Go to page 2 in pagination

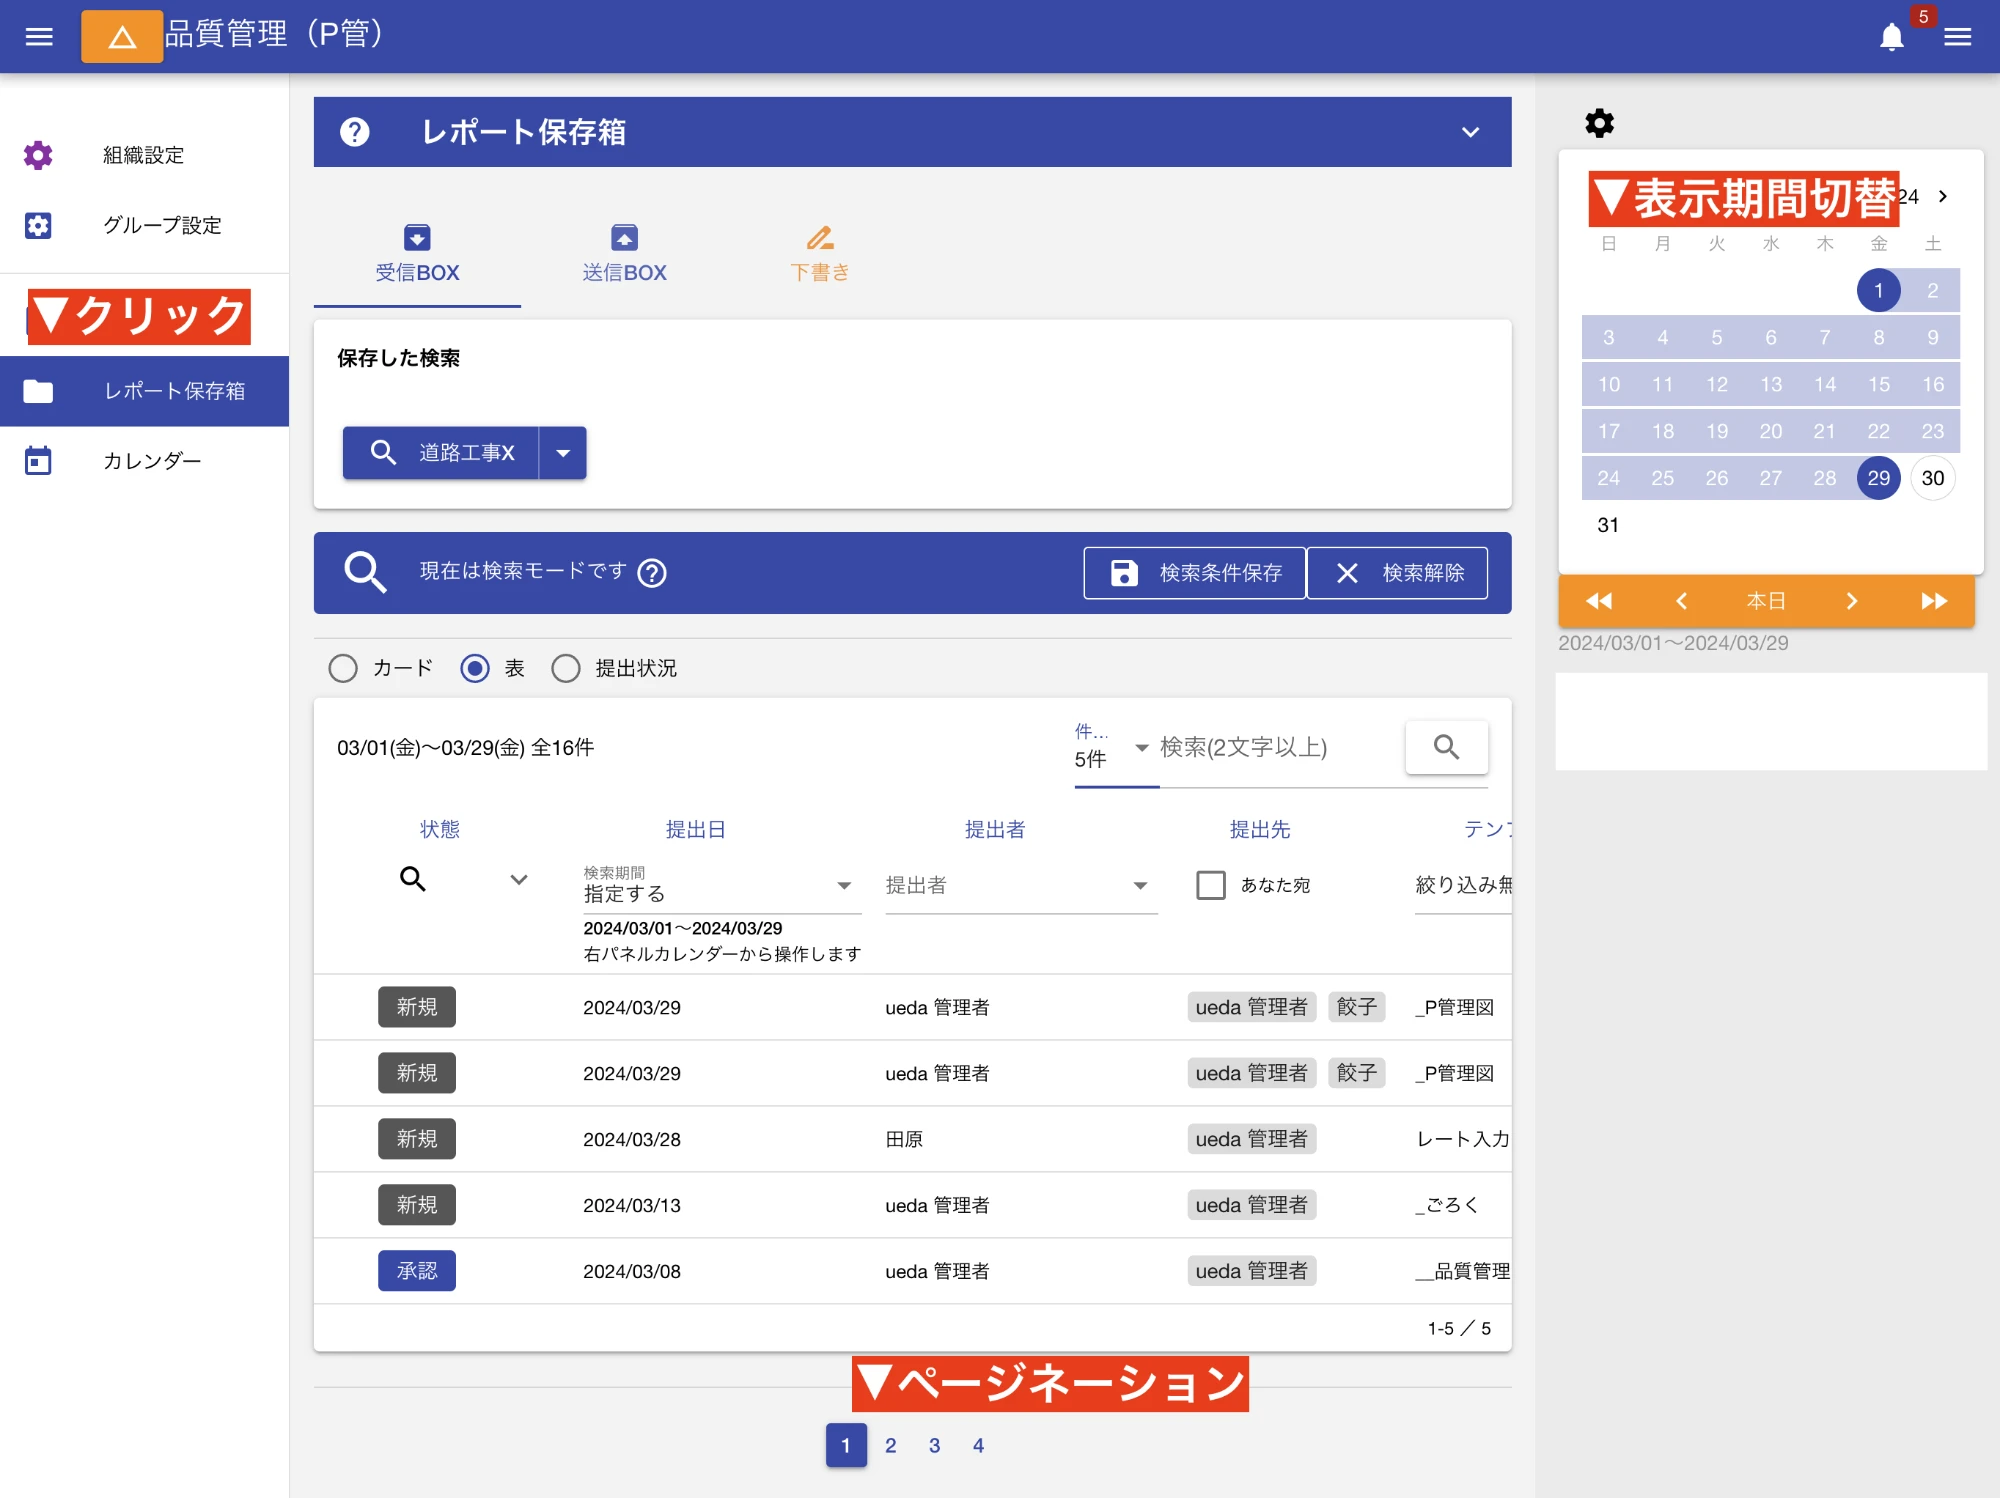coord(890,1444)
